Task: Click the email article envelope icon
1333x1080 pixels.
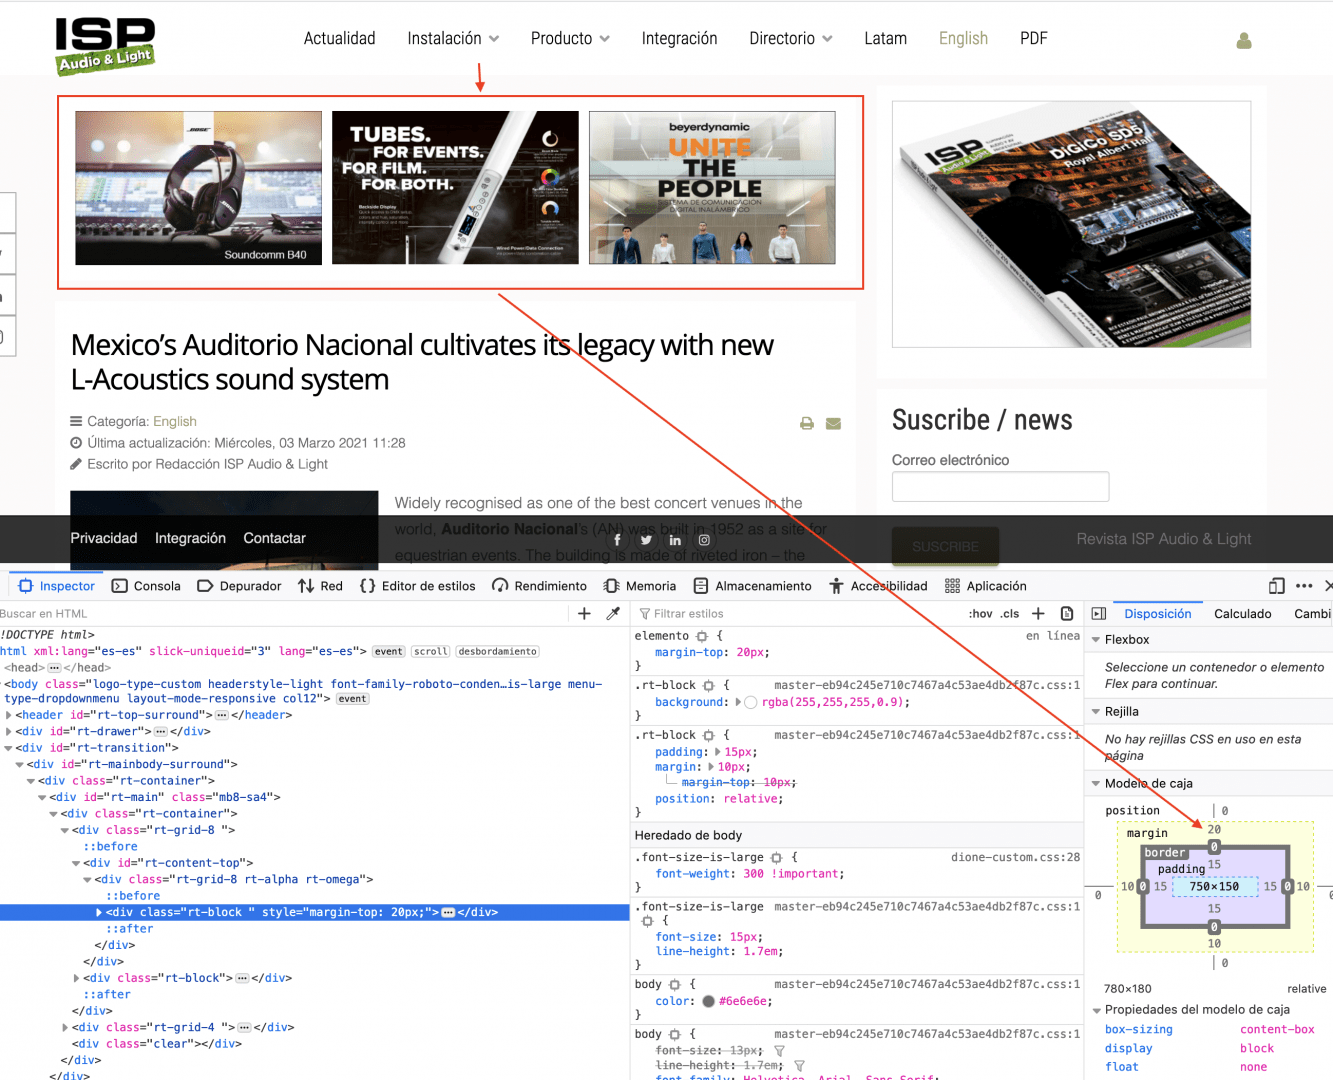Action: 833,424
